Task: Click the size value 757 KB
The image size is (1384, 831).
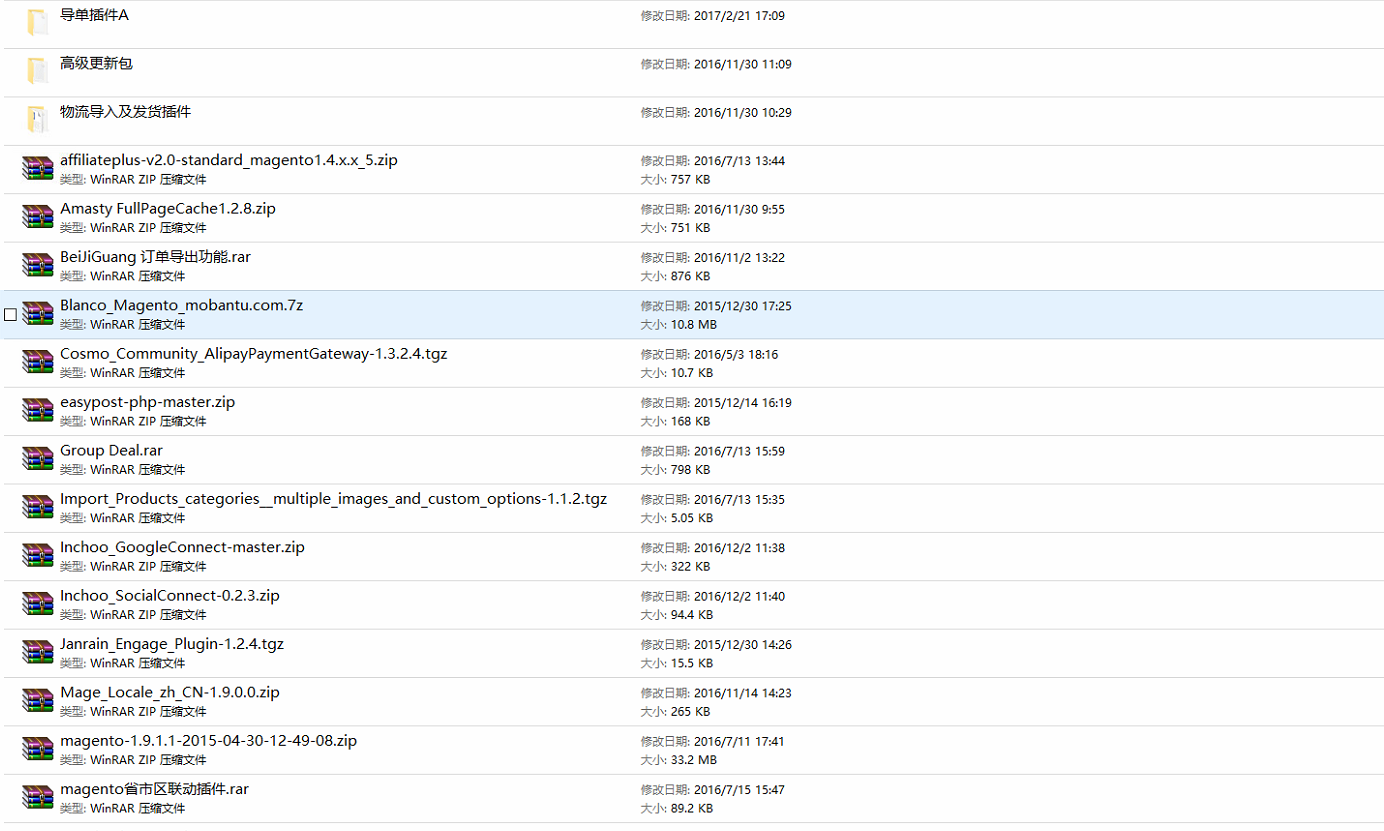Action: pyautogui.click(x=690, y=180)
